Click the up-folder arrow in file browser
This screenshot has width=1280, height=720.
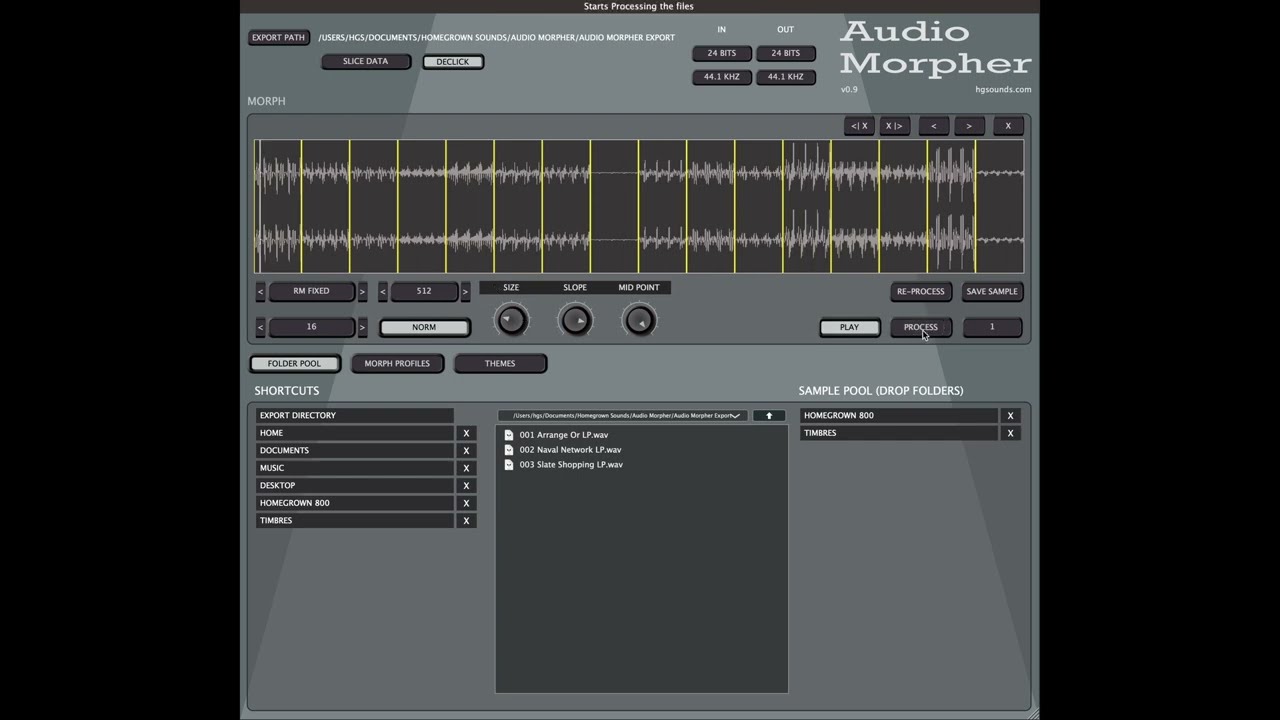(769, 415)
